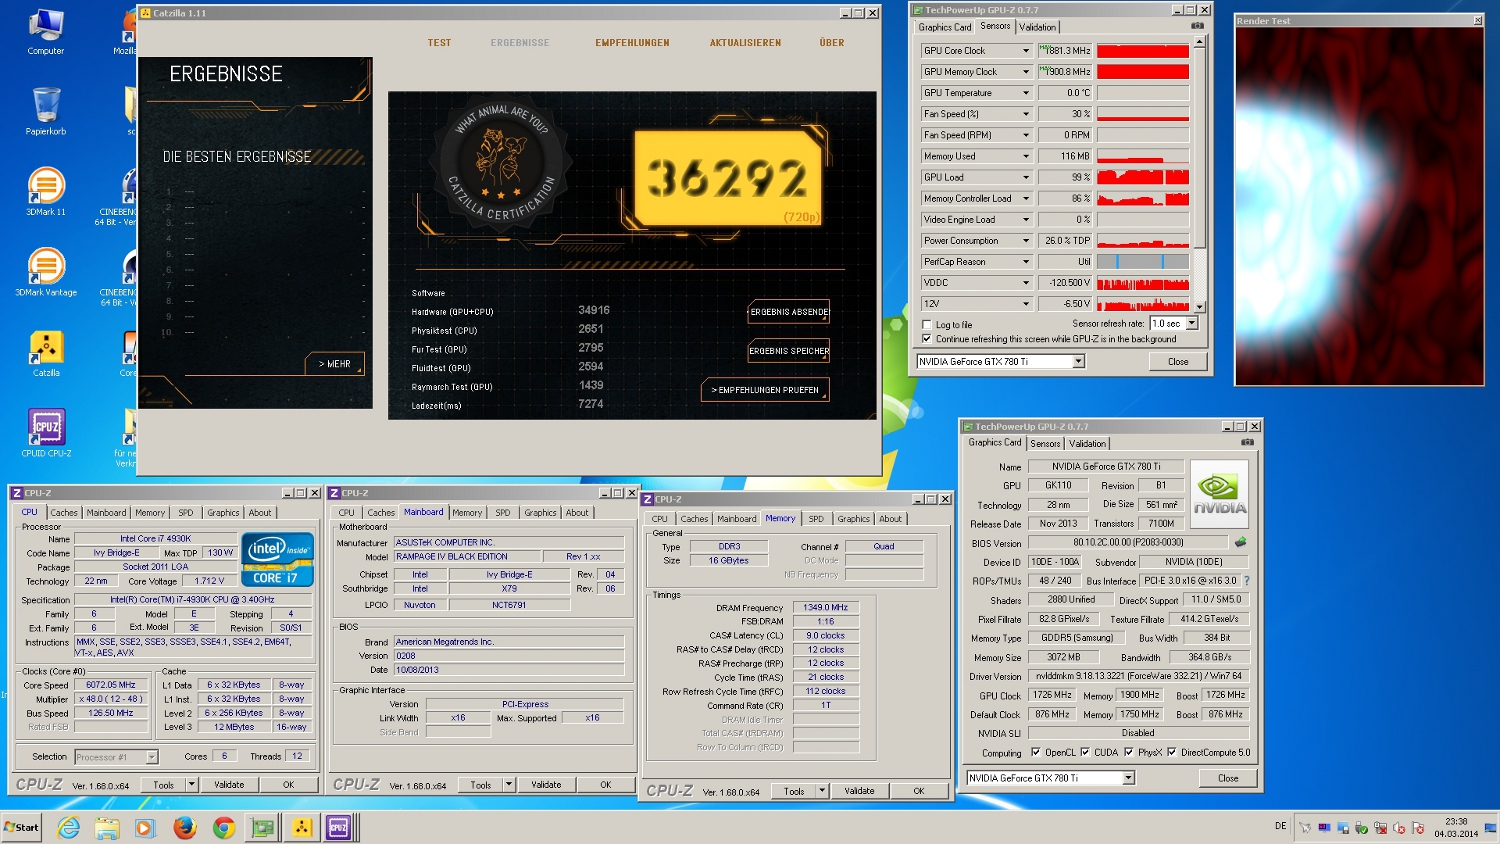Image resolution: width=1500 pixels, height=844 pixels.
Task: Toggle the DirectCompute 5.0 checkbox
Action: click(1171, 752)
